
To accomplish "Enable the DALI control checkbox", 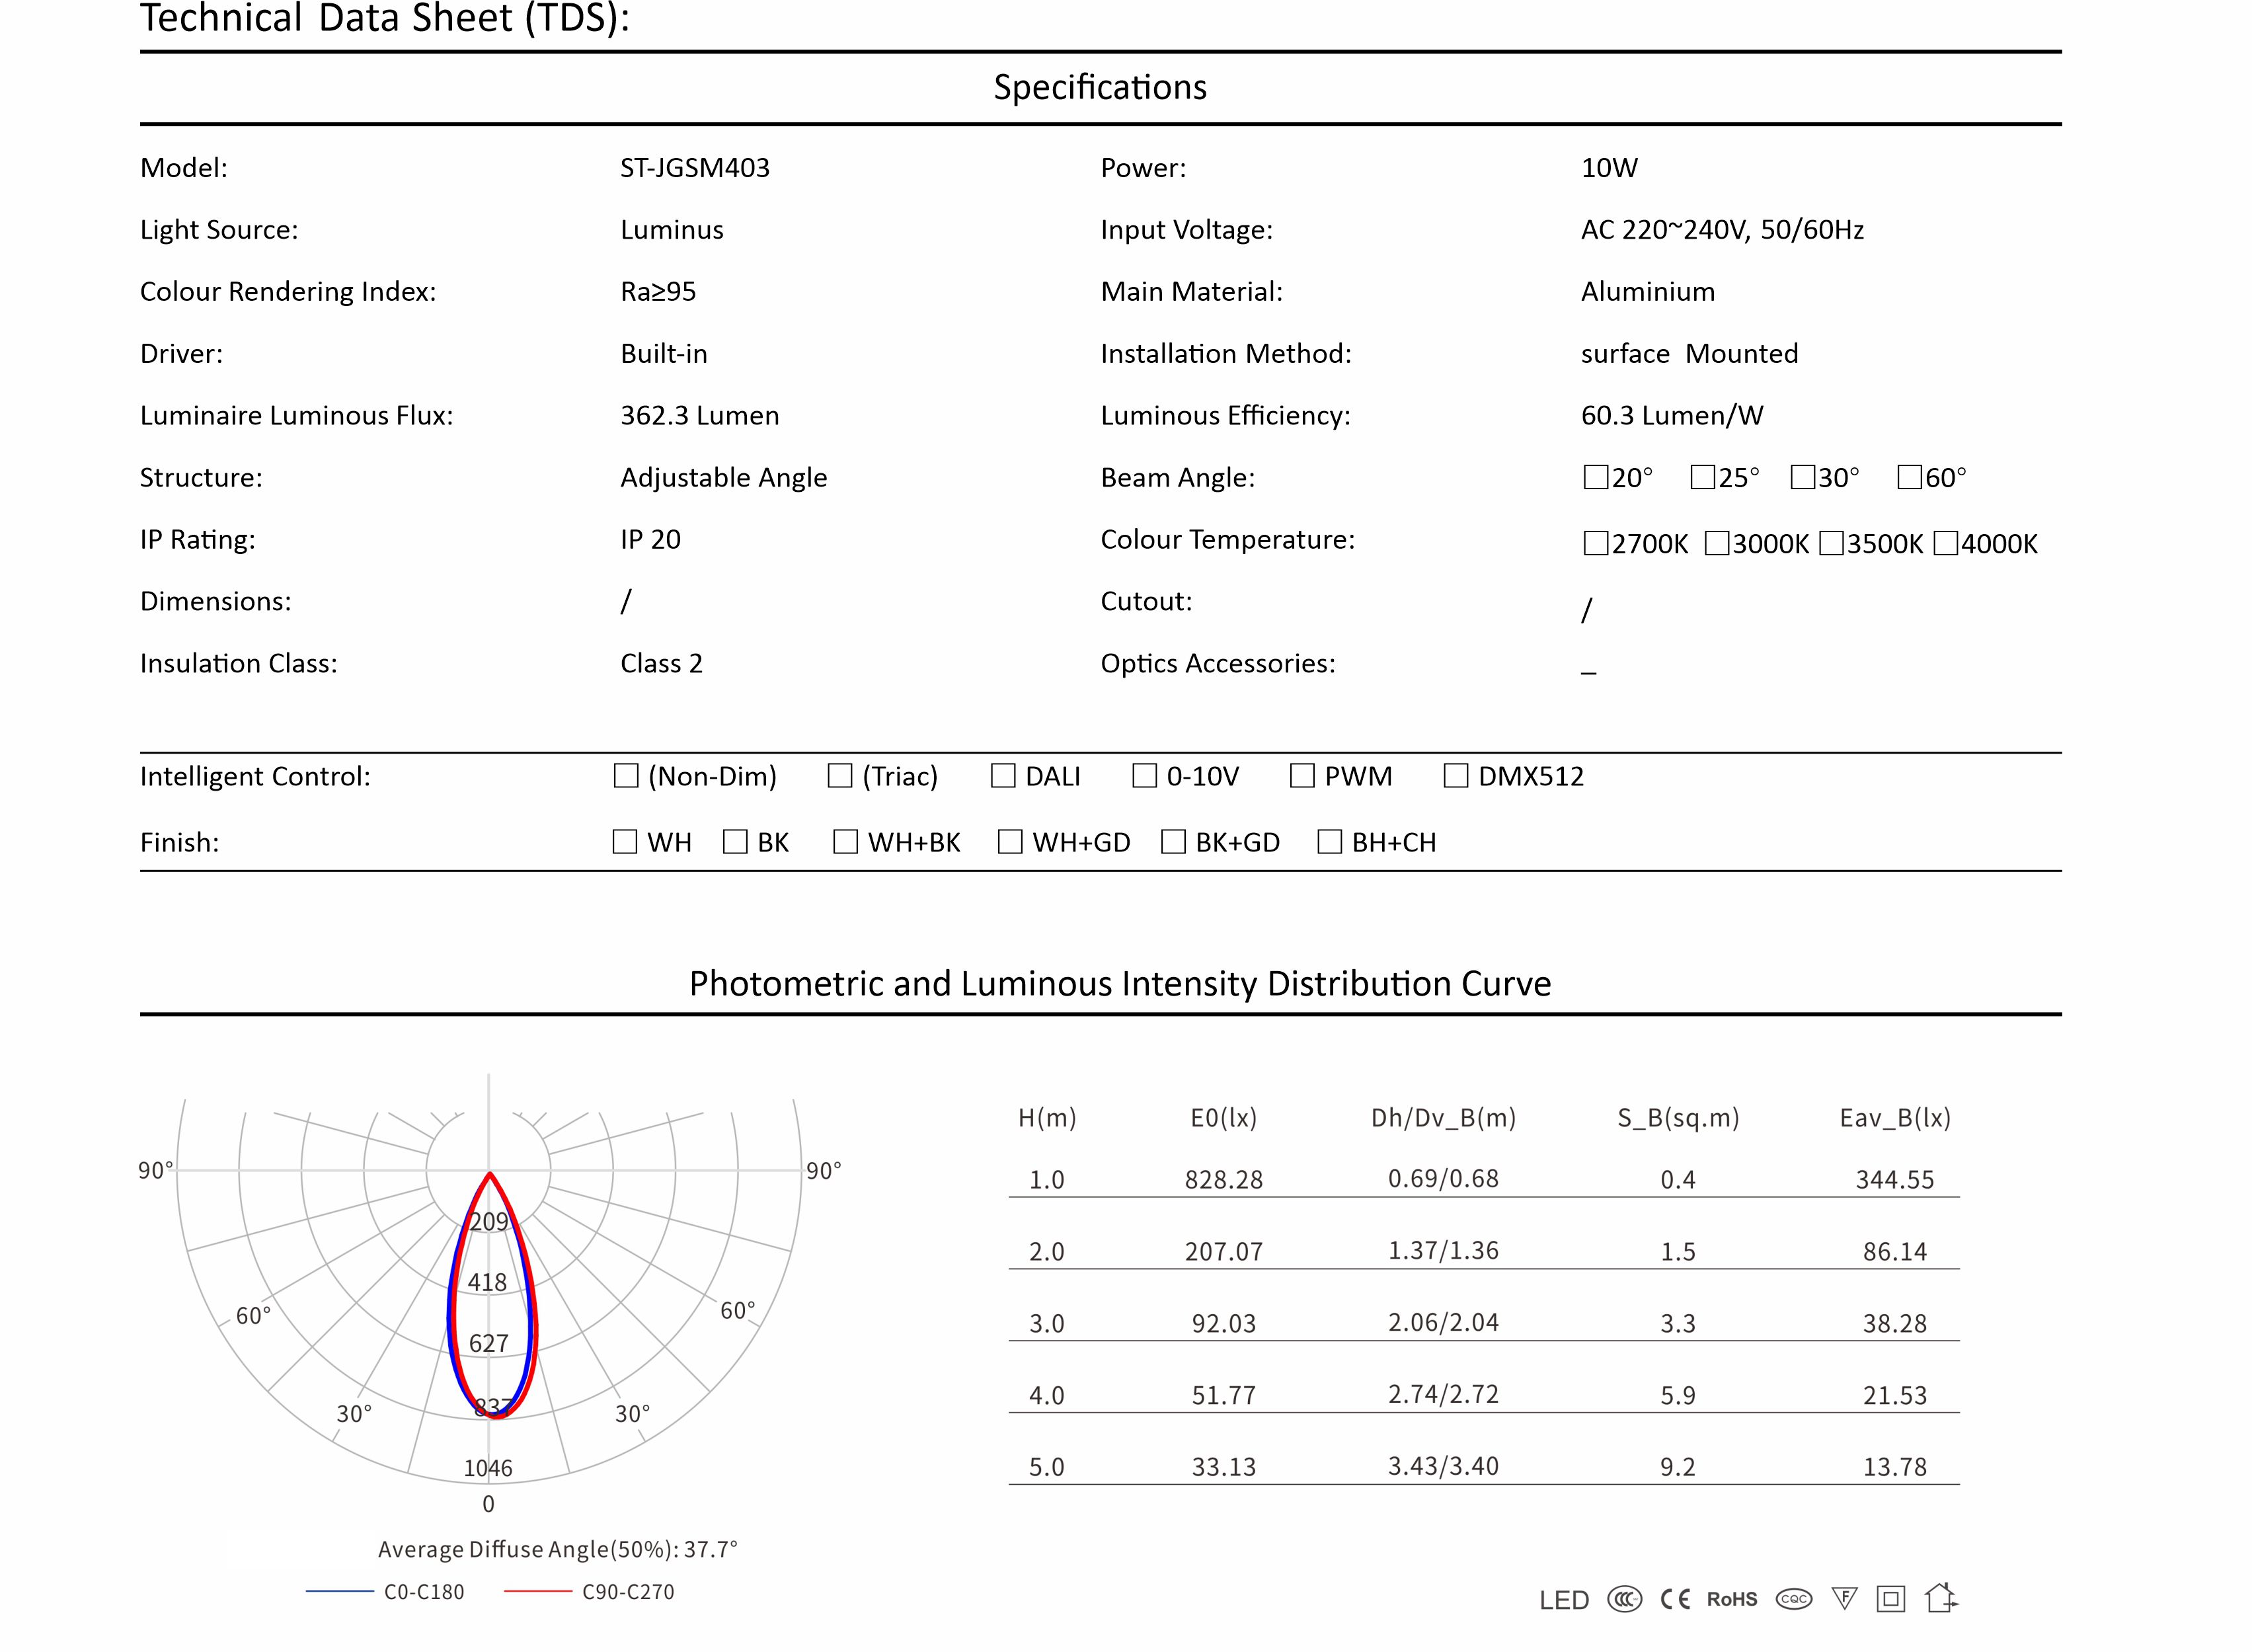I will [x=1003, y=776].
